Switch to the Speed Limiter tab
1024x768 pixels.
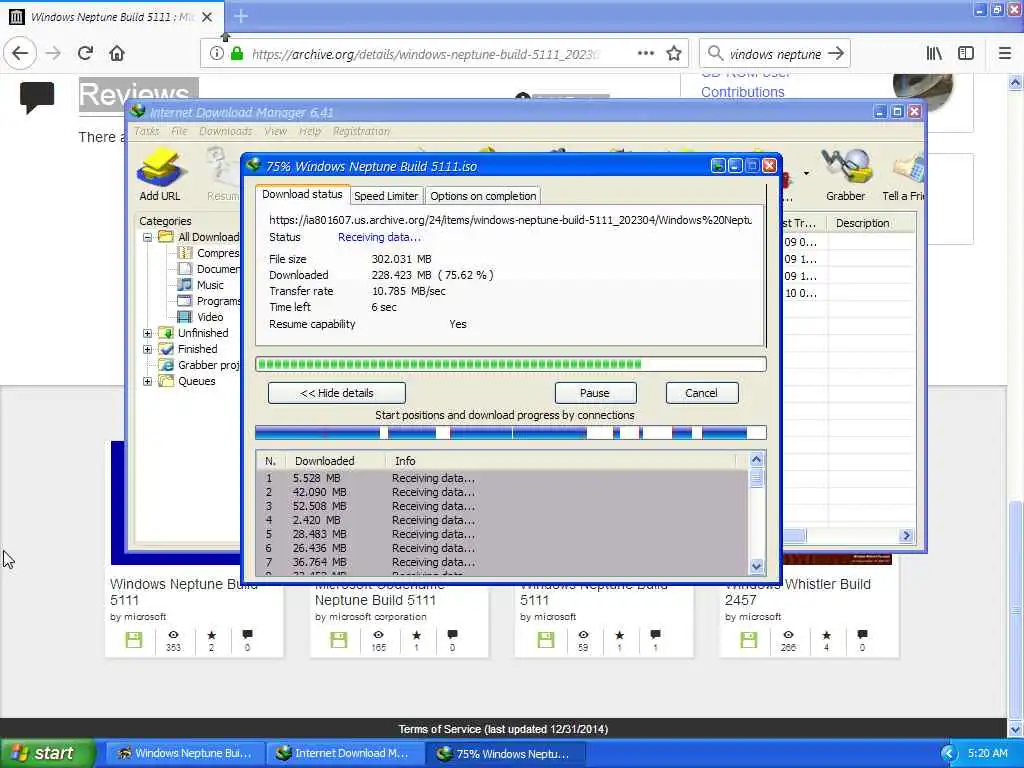pos(385,196)
